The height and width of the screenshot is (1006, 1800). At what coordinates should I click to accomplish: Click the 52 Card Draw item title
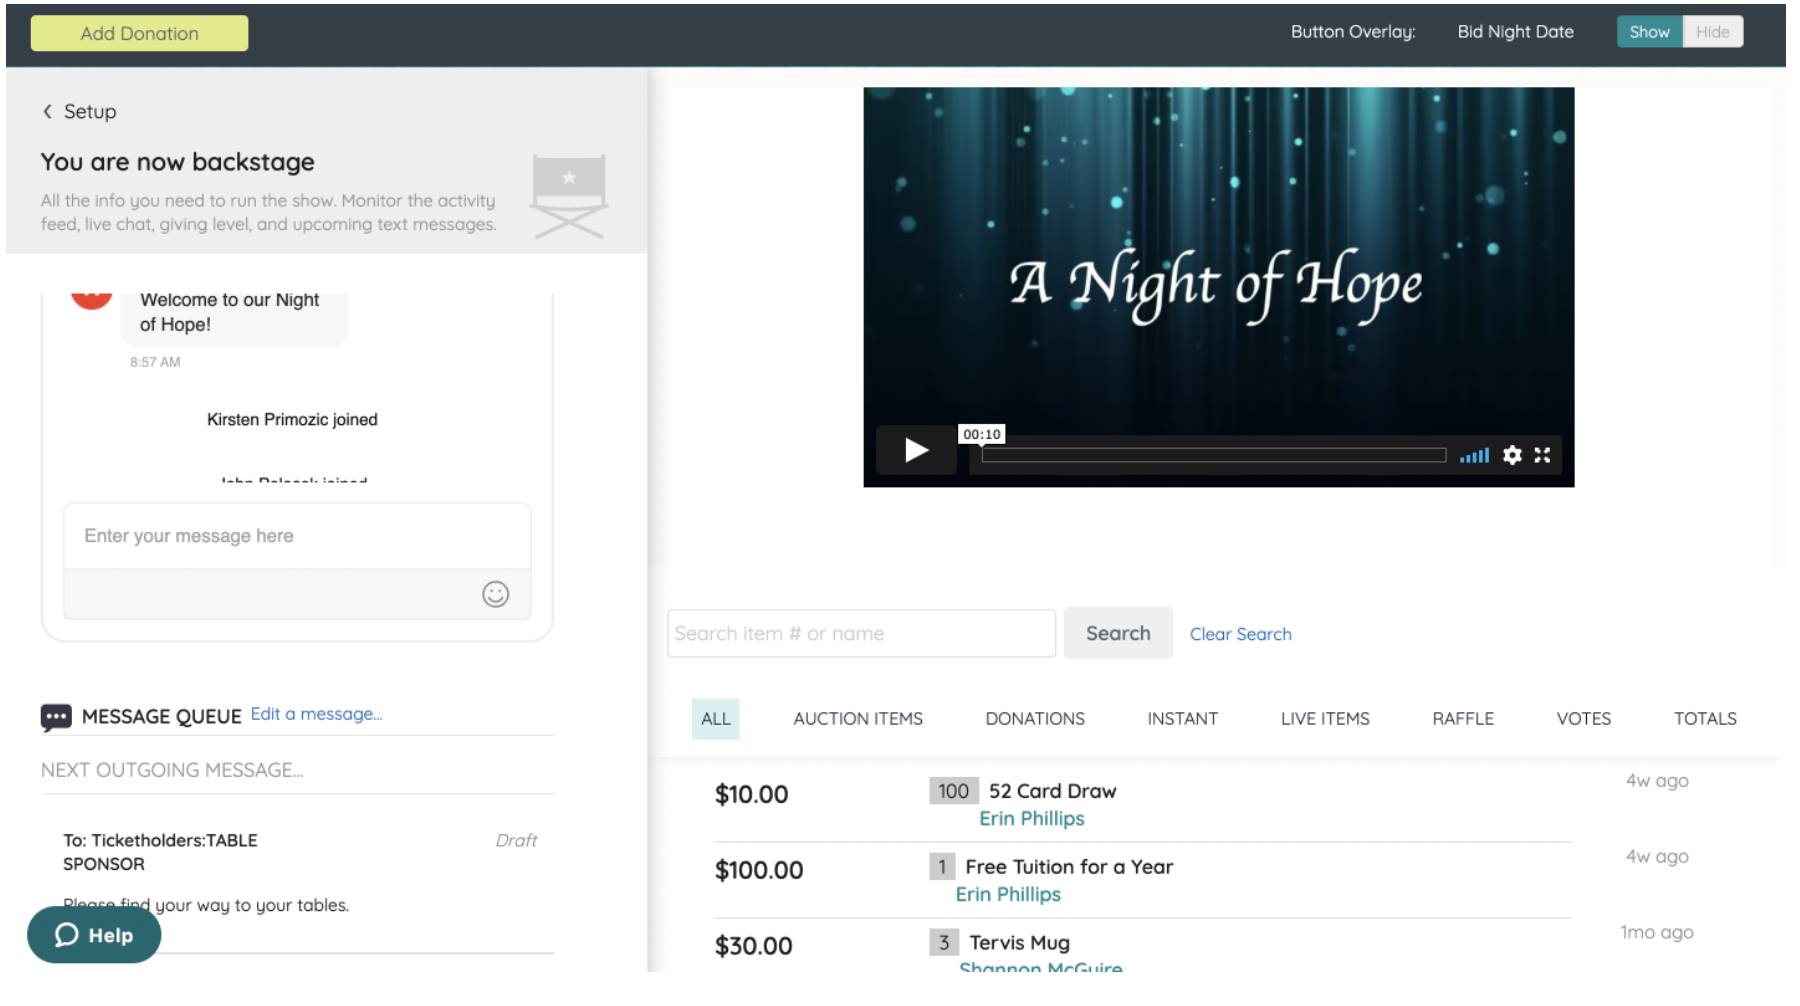point(1052,791)
